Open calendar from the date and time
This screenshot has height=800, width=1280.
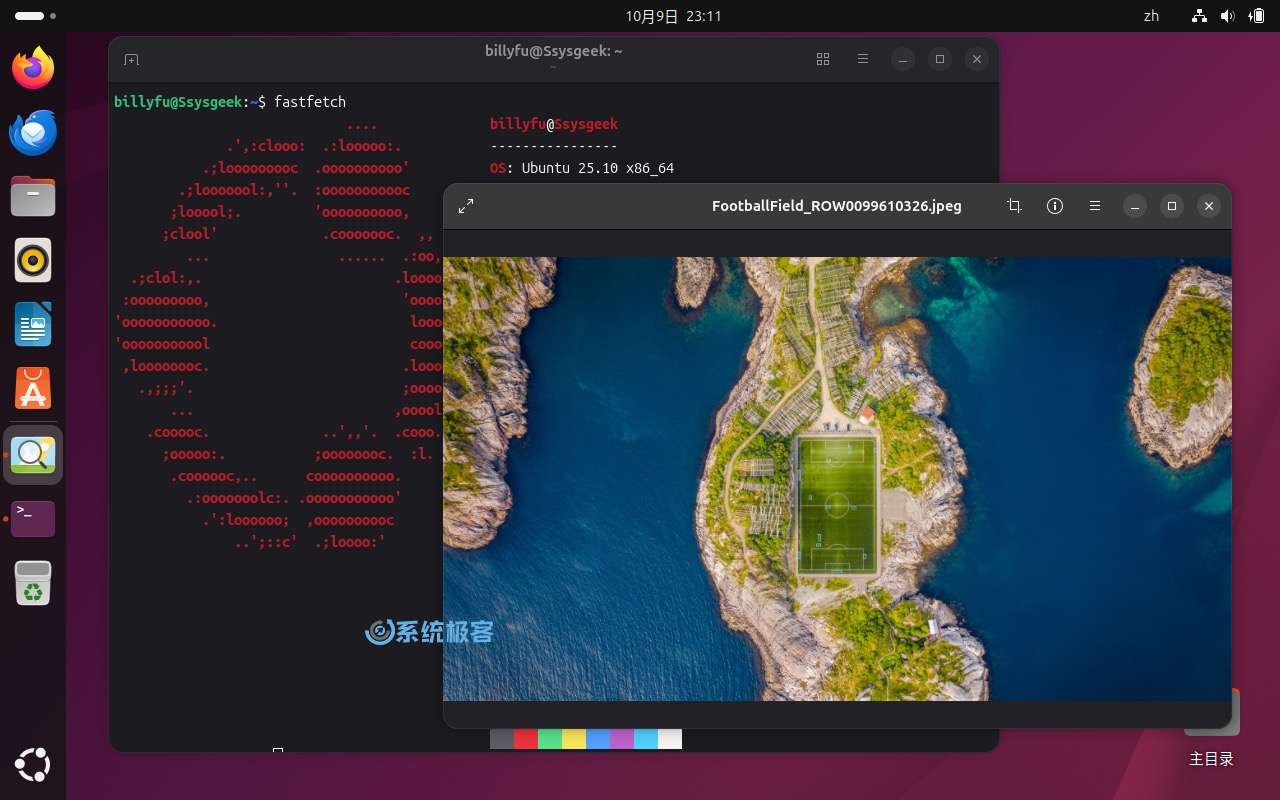click(673, 16)
